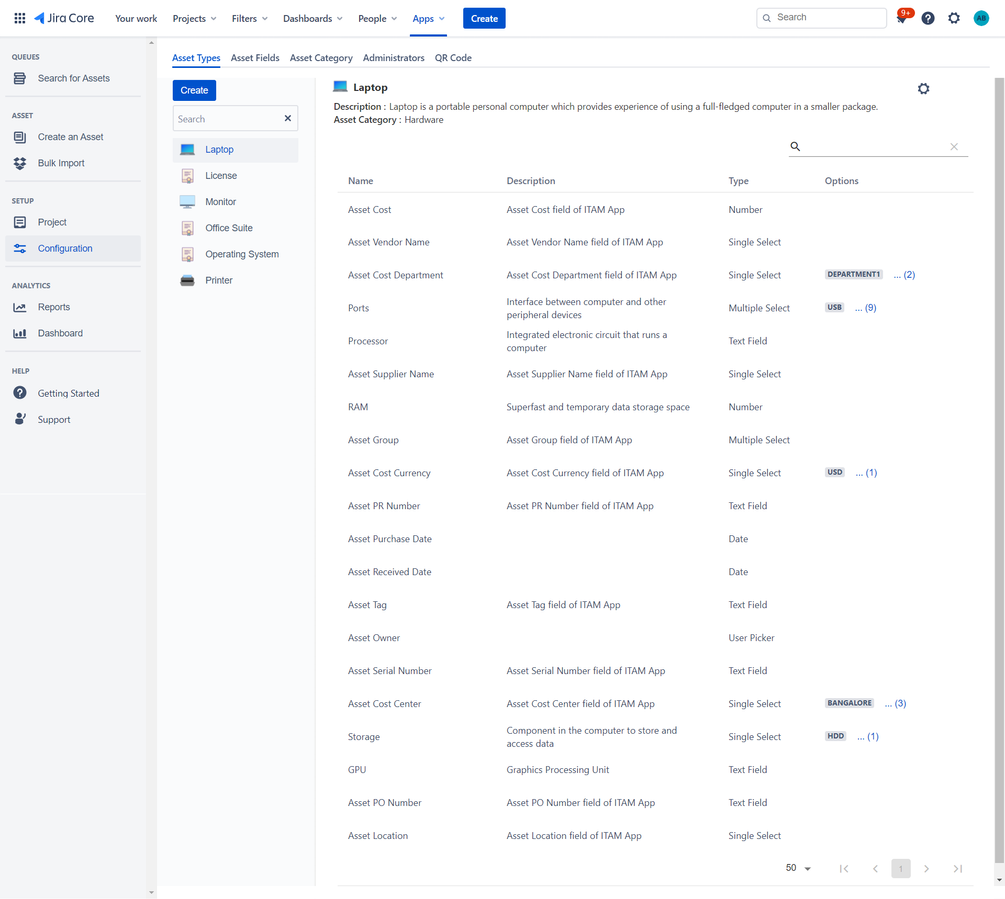Expand the Filters menu

[249, 19]
